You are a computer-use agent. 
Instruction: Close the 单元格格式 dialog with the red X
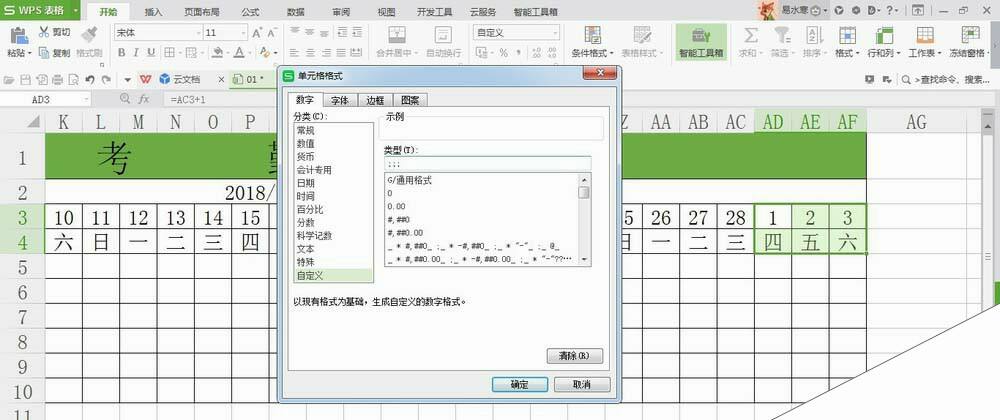[599, 74]
